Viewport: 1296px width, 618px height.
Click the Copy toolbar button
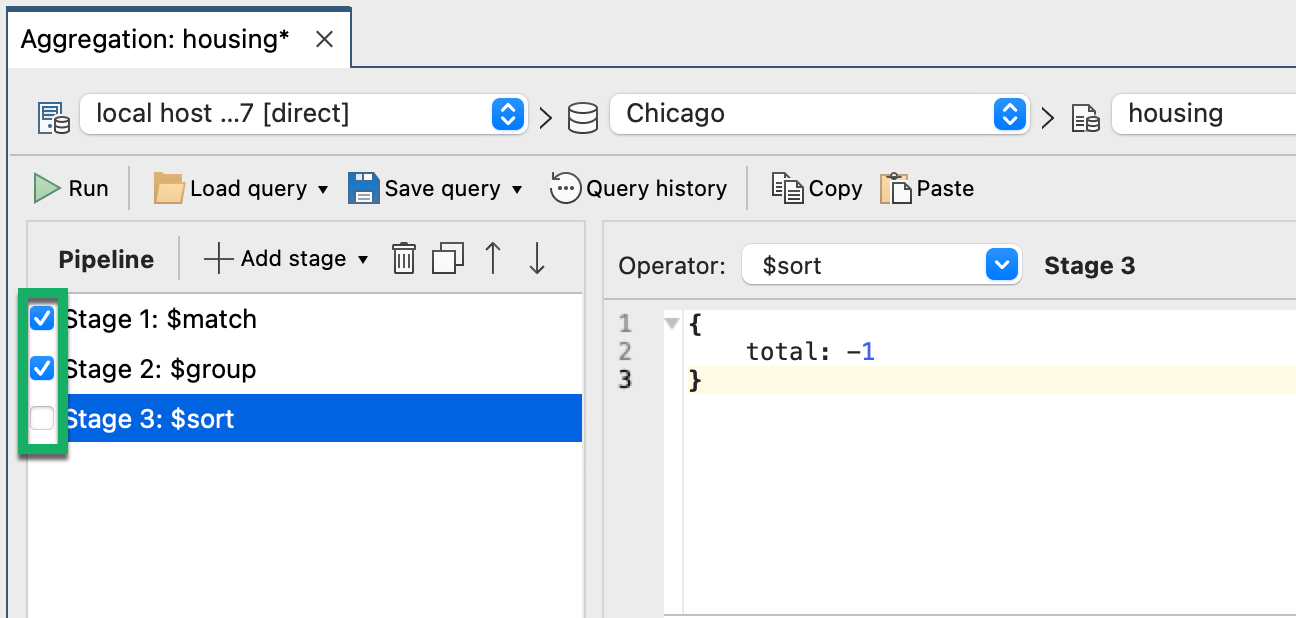click(x=817, y=188)
